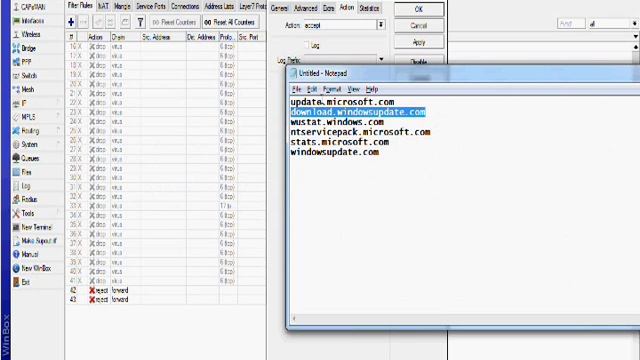Switch to the General tab in the rule dialog
This screenshot has width=640, height=360.
click(280, 8)
